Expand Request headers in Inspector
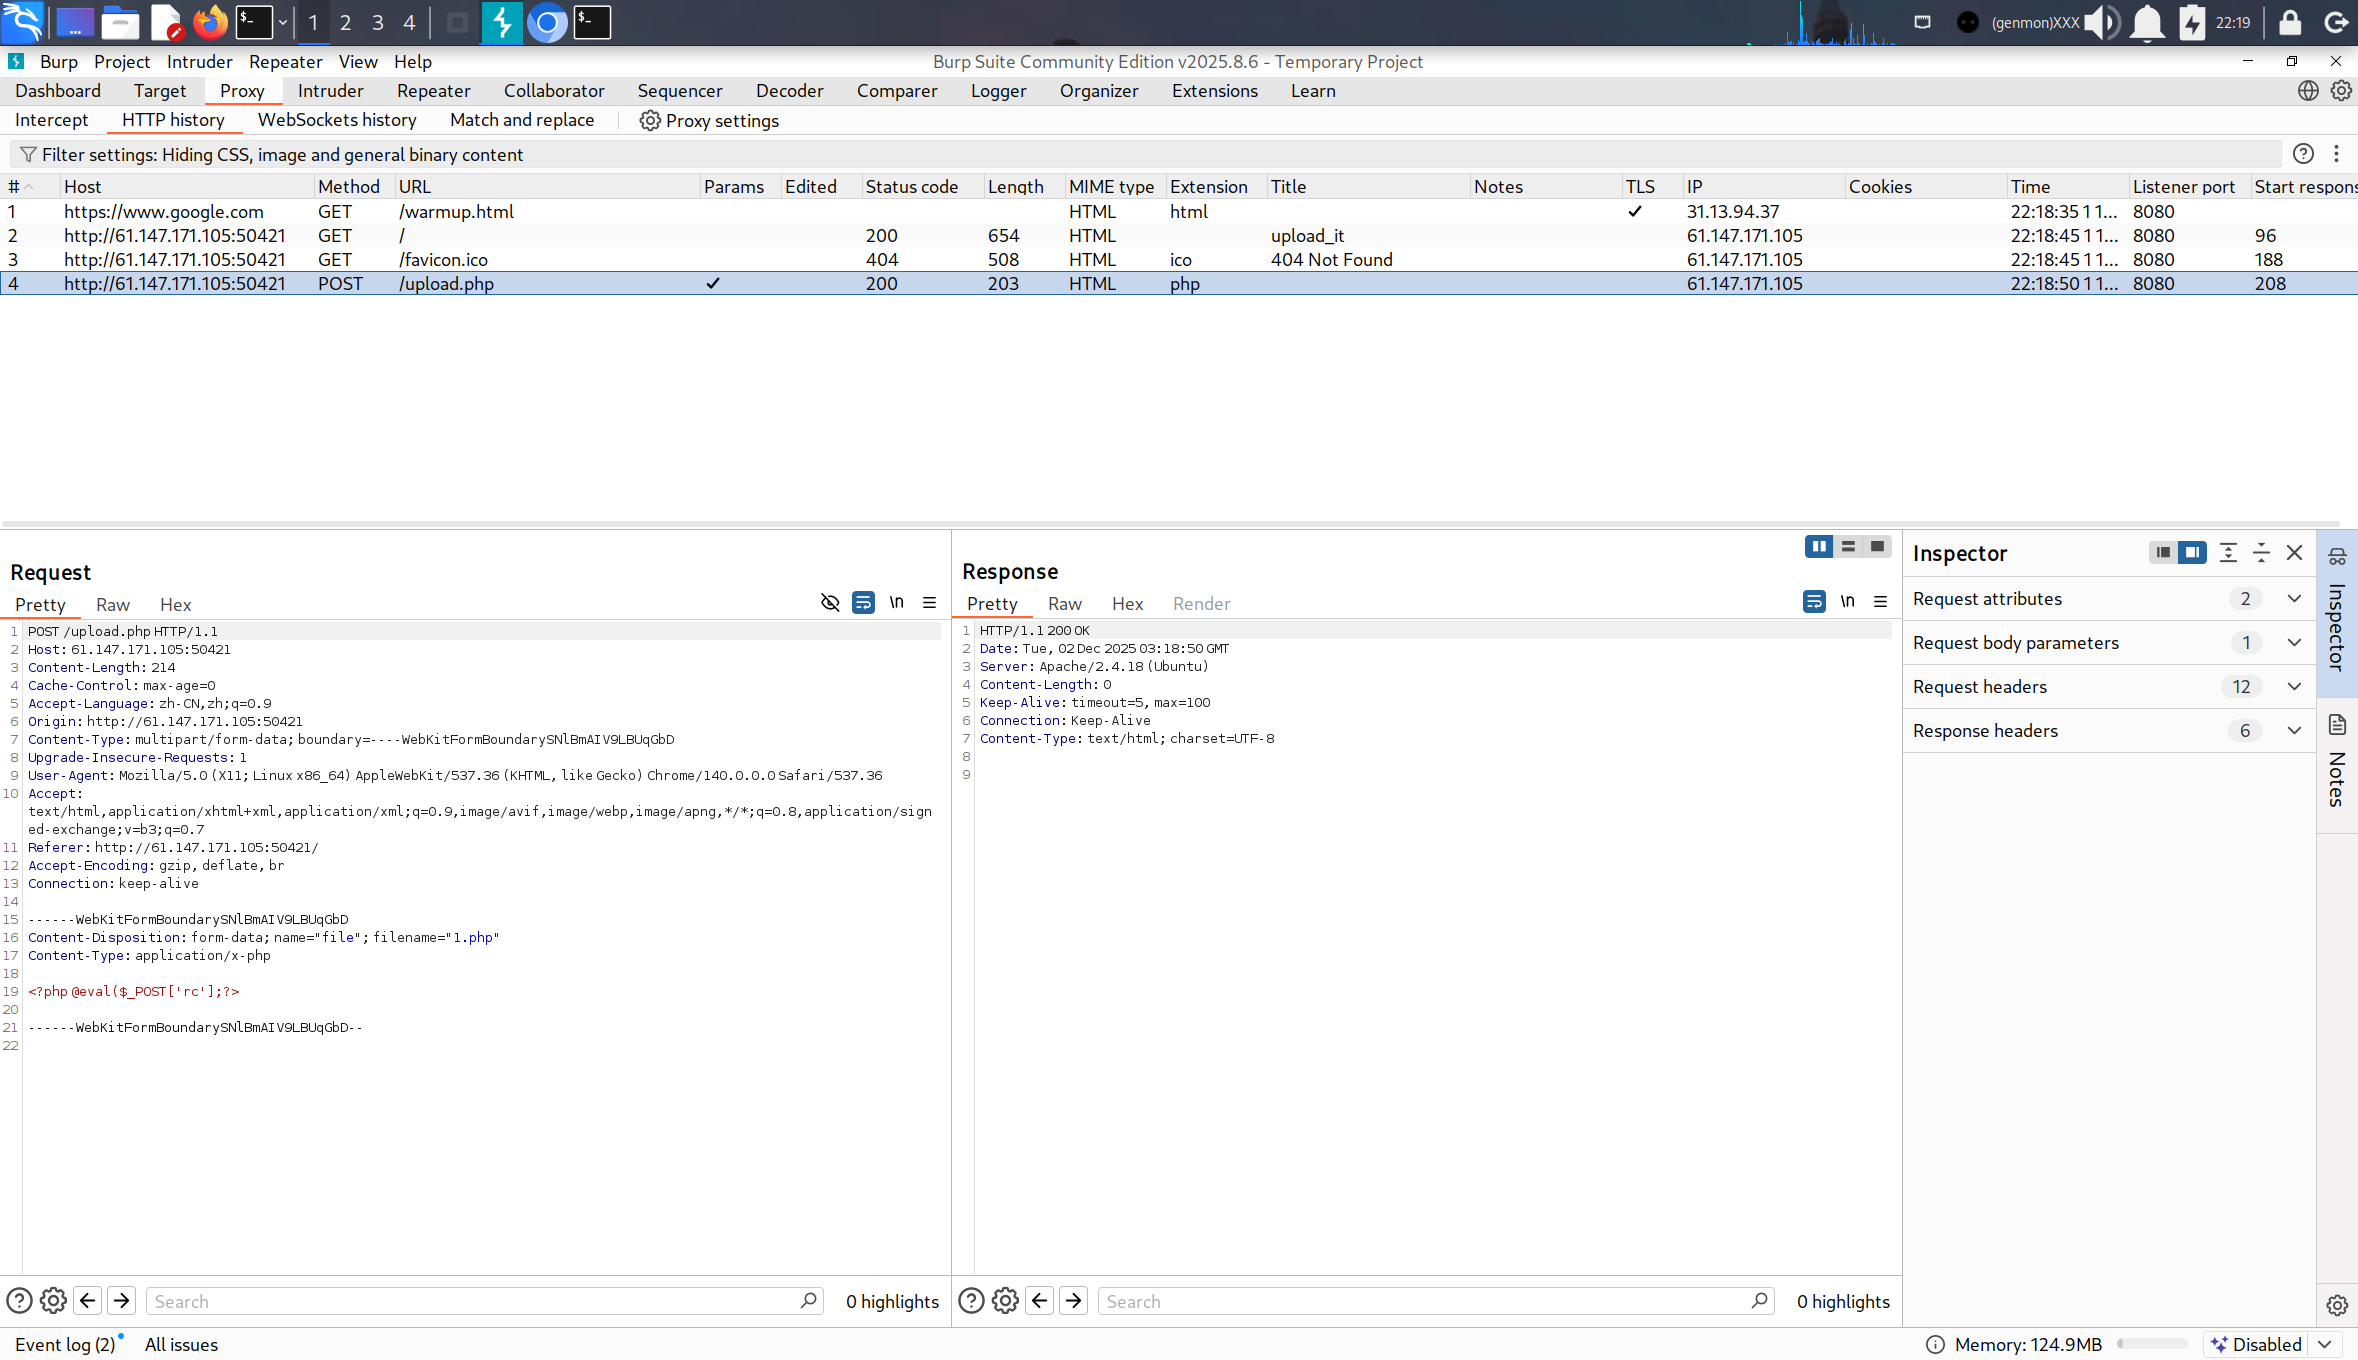The height and width of the screenshot is (1360, 2358). (x=2294, y=687)
